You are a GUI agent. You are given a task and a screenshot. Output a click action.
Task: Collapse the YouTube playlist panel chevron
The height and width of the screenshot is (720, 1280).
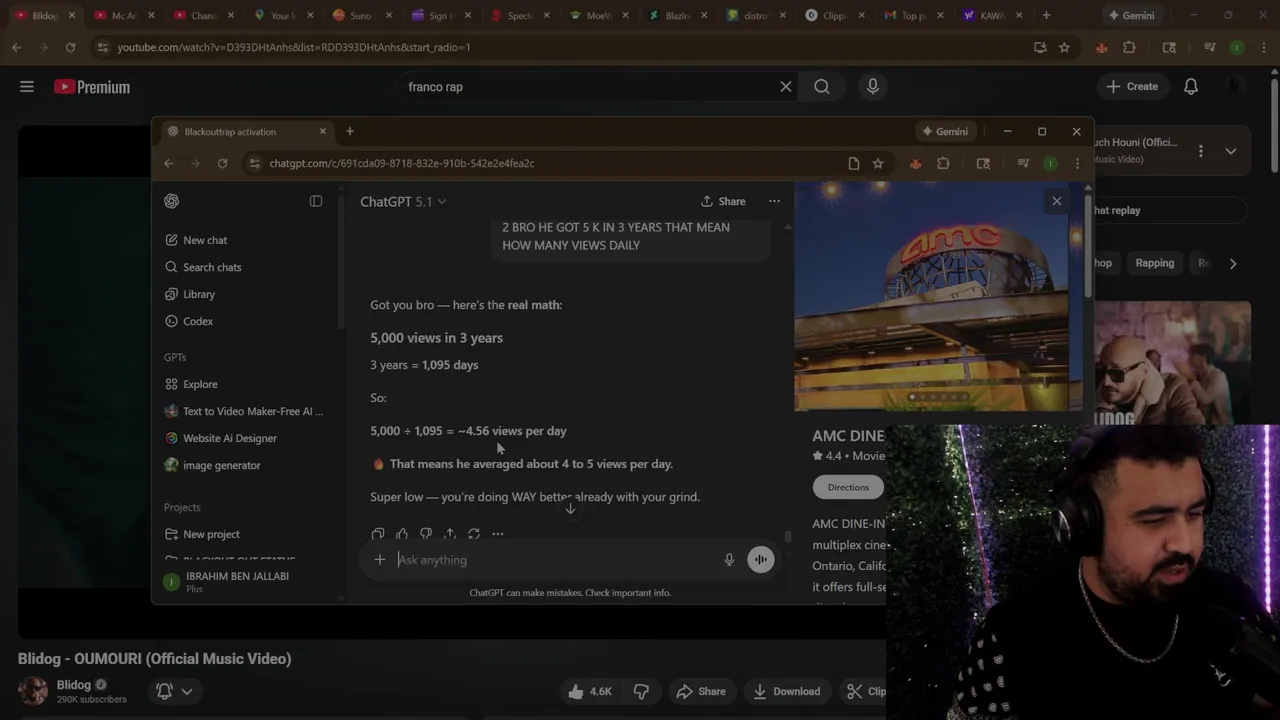coord(1231,151)
